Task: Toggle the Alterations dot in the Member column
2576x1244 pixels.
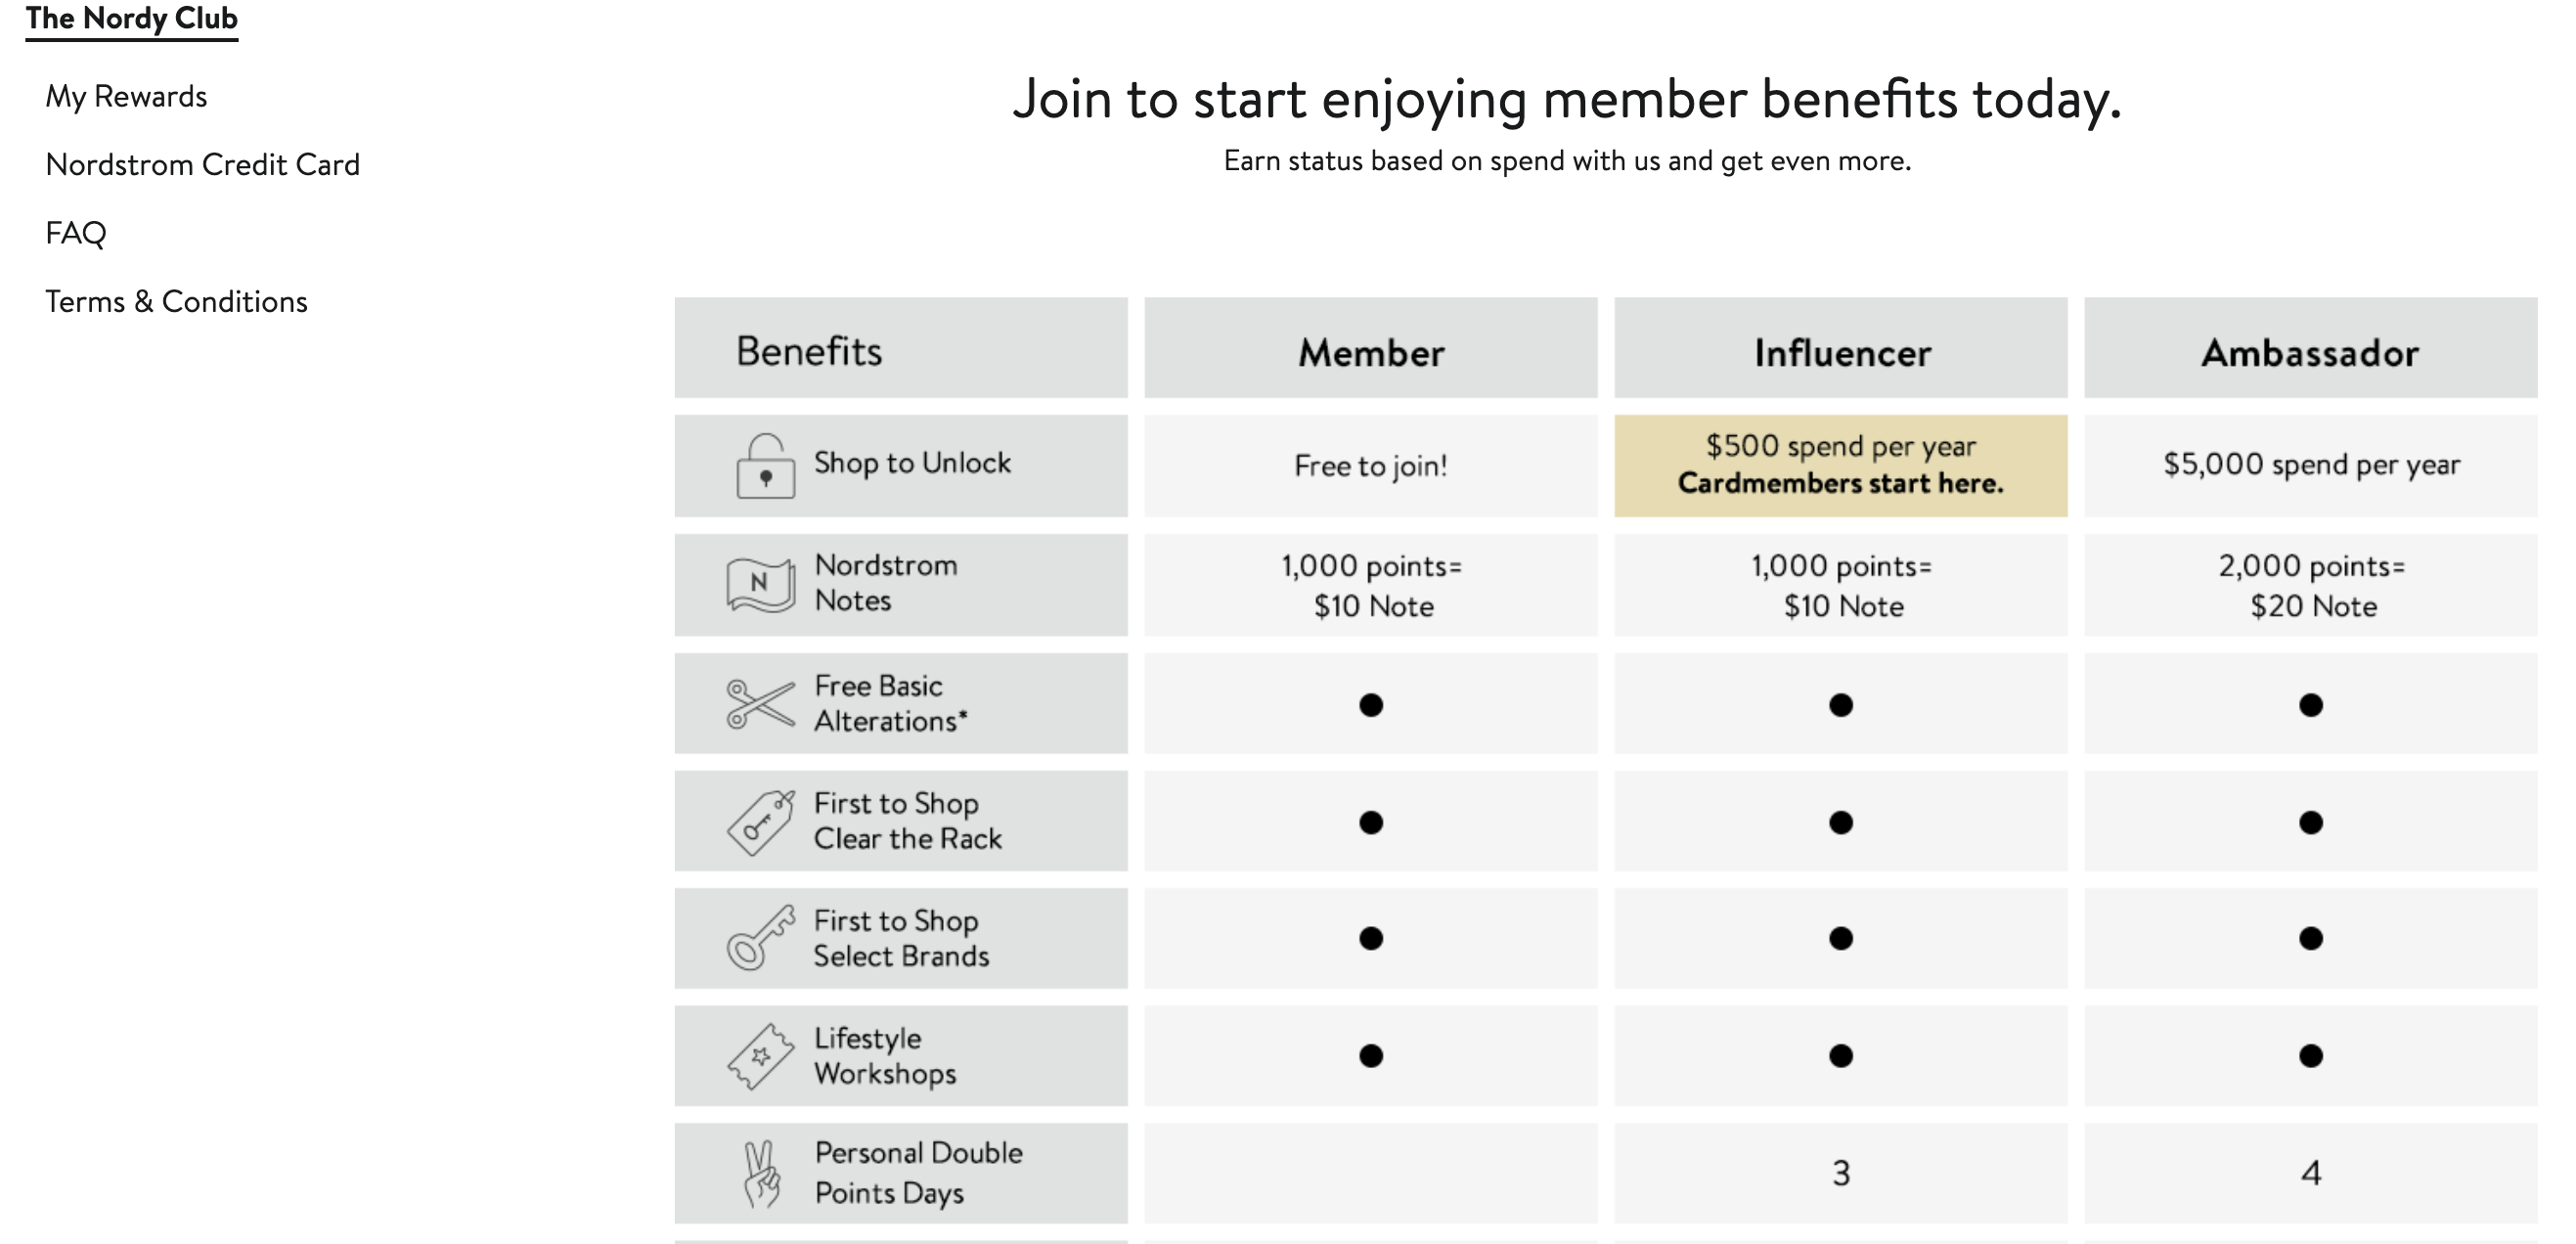Action: 1370,704
